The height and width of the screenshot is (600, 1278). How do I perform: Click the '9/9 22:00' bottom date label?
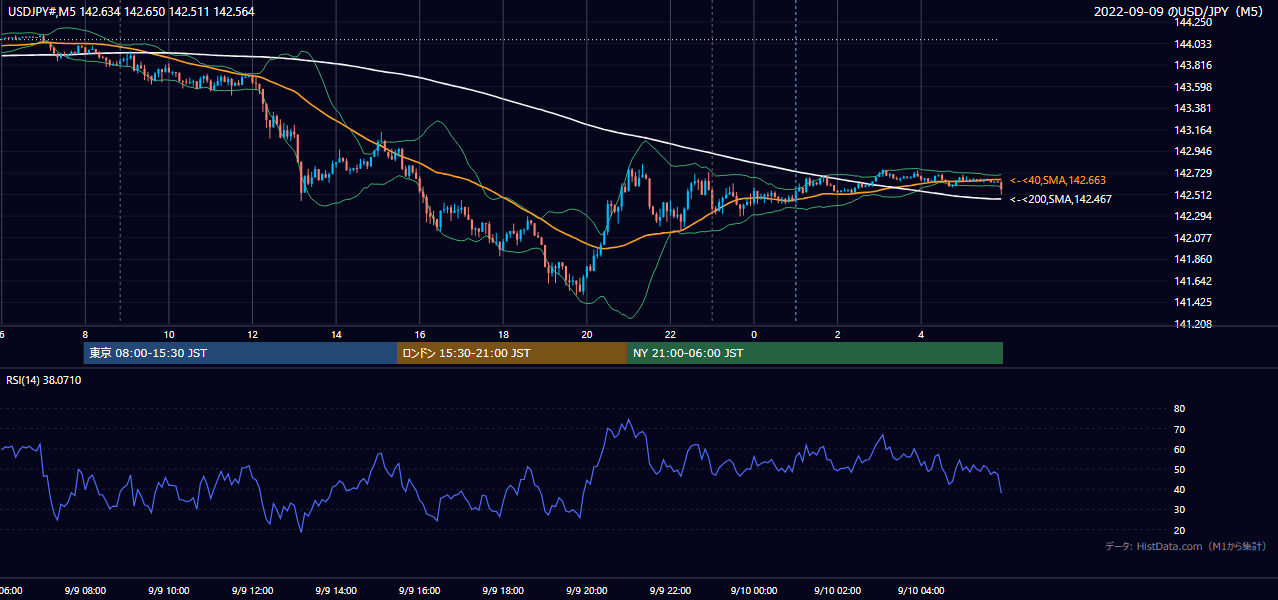pyautogui.click(x=670, y=590)
